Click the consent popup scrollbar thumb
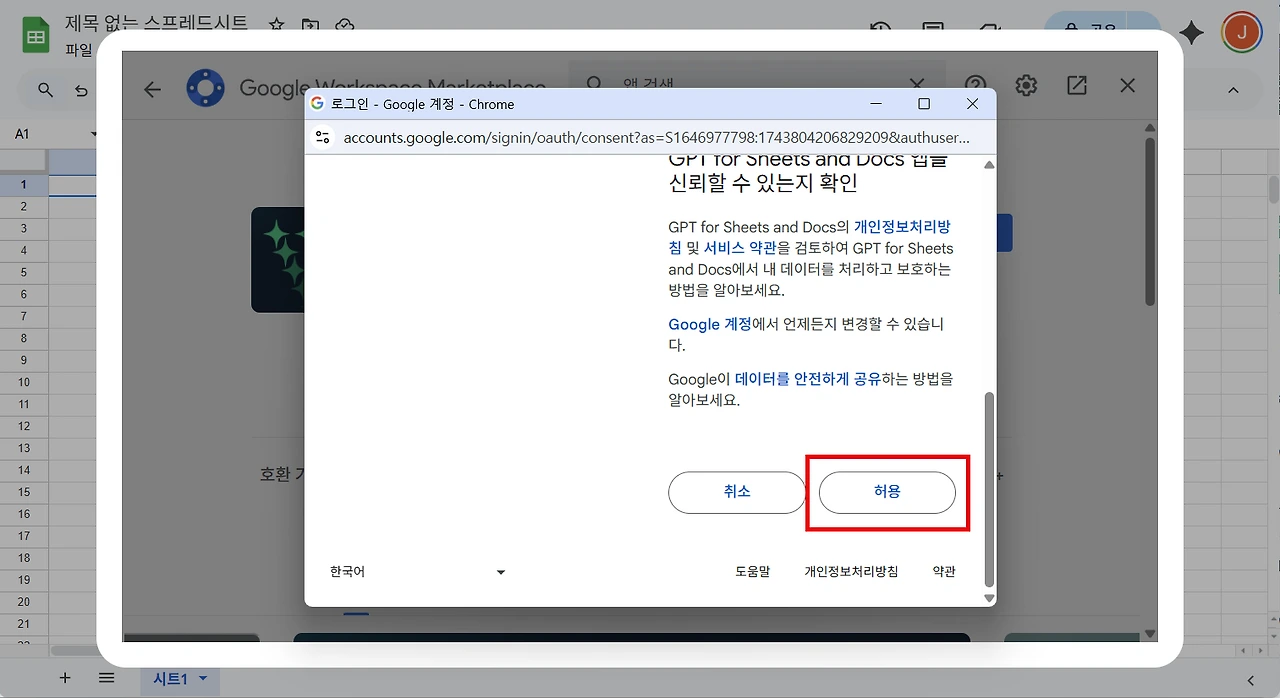1280x698 pixels. (x=989, y=489)
